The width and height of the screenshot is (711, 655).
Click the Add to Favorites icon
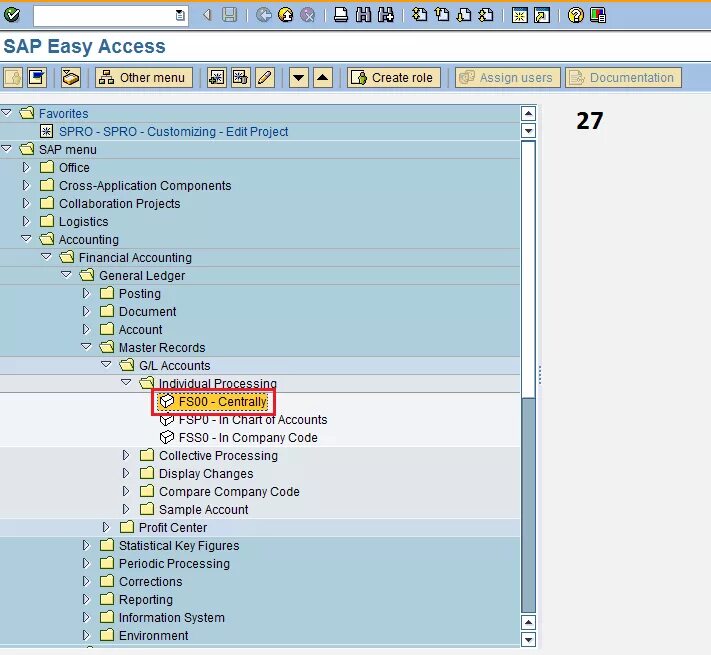tap(217, 78)
